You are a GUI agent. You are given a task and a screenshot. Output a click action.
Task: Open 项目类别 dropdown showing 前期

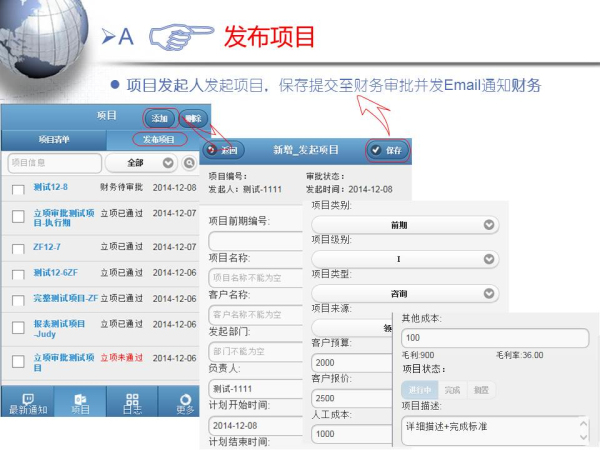[404, 225]
